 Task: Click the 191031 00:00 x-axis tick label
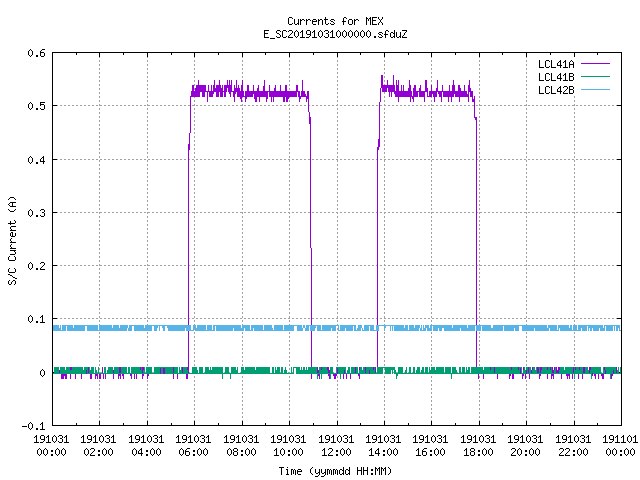[x=51, y=446]
